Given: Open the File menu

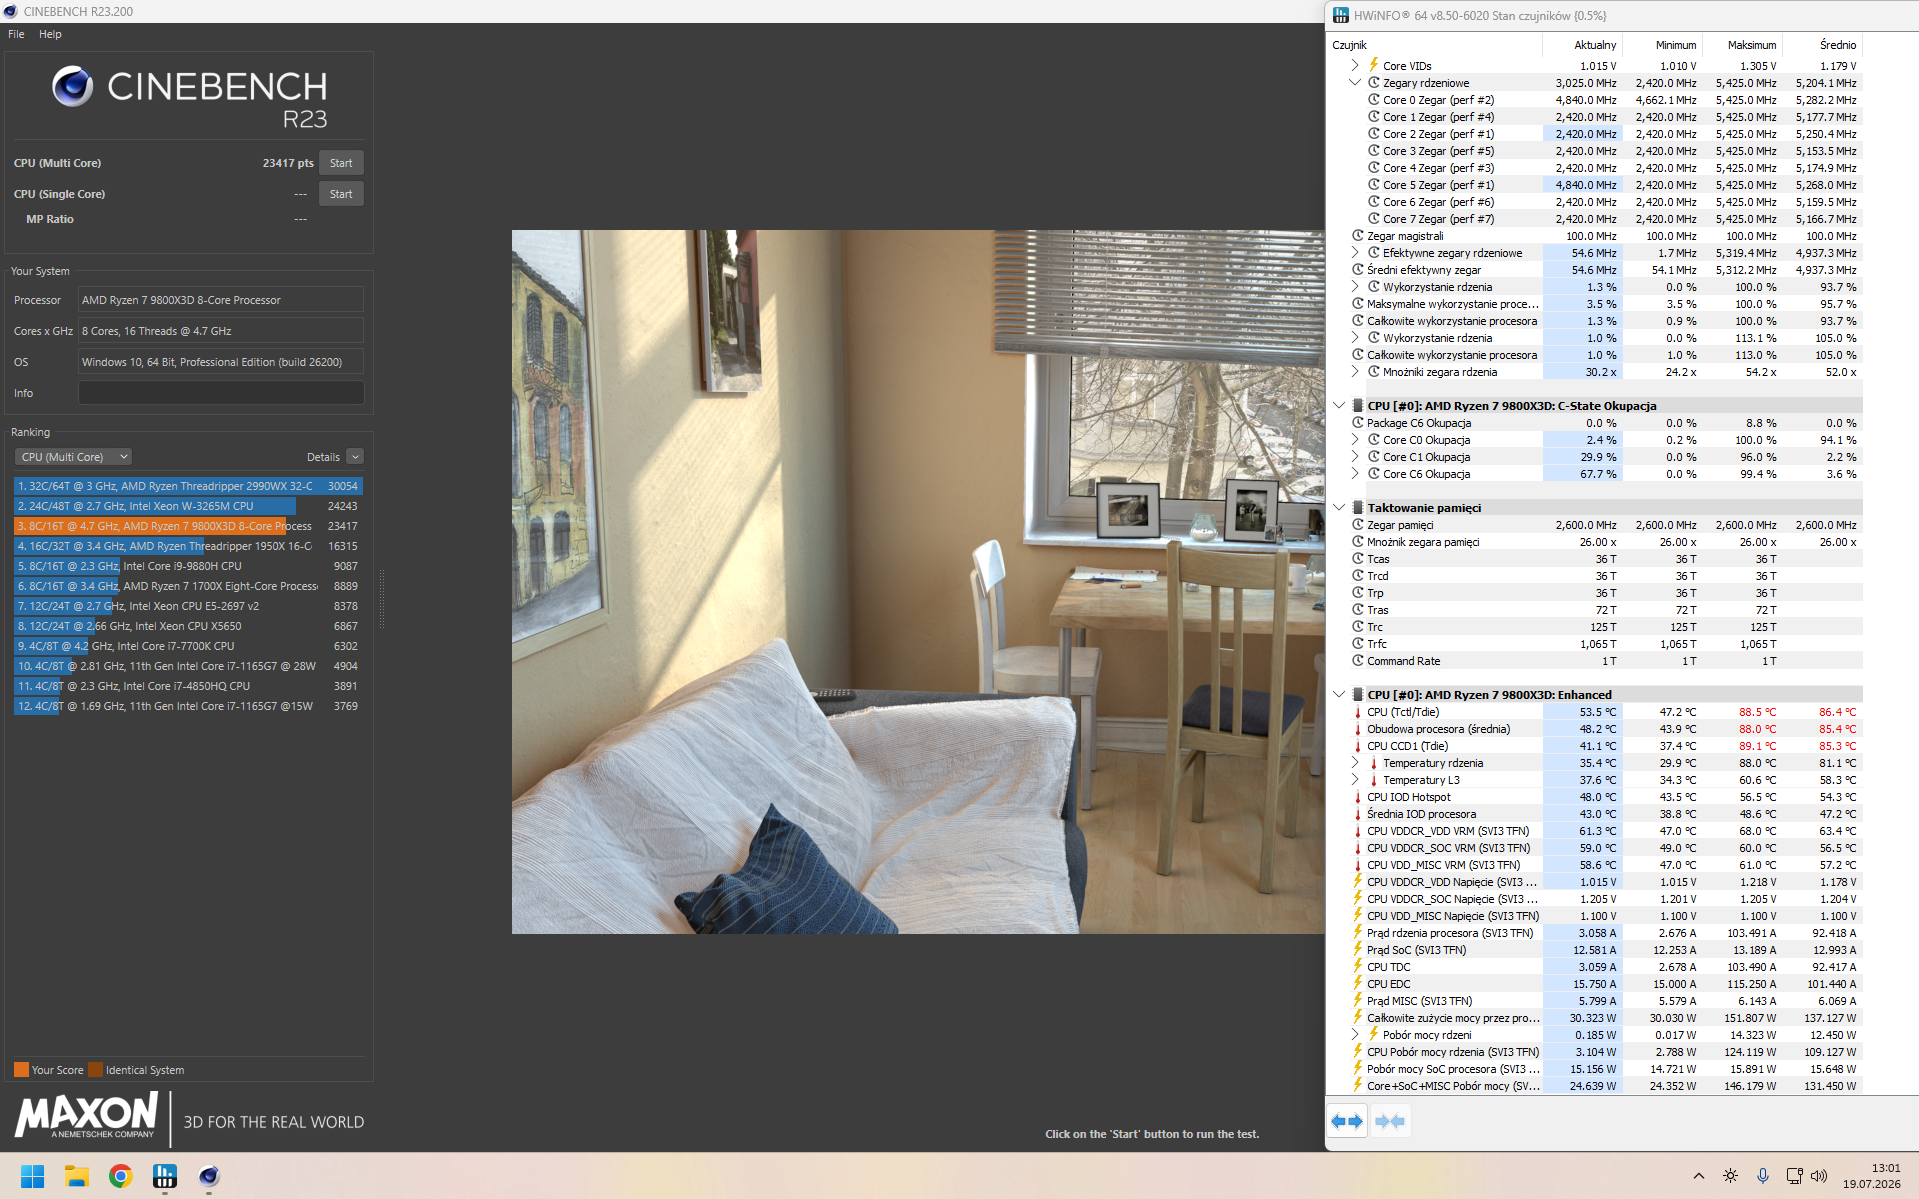Looking at the screenshot, I should coord(16,34).
